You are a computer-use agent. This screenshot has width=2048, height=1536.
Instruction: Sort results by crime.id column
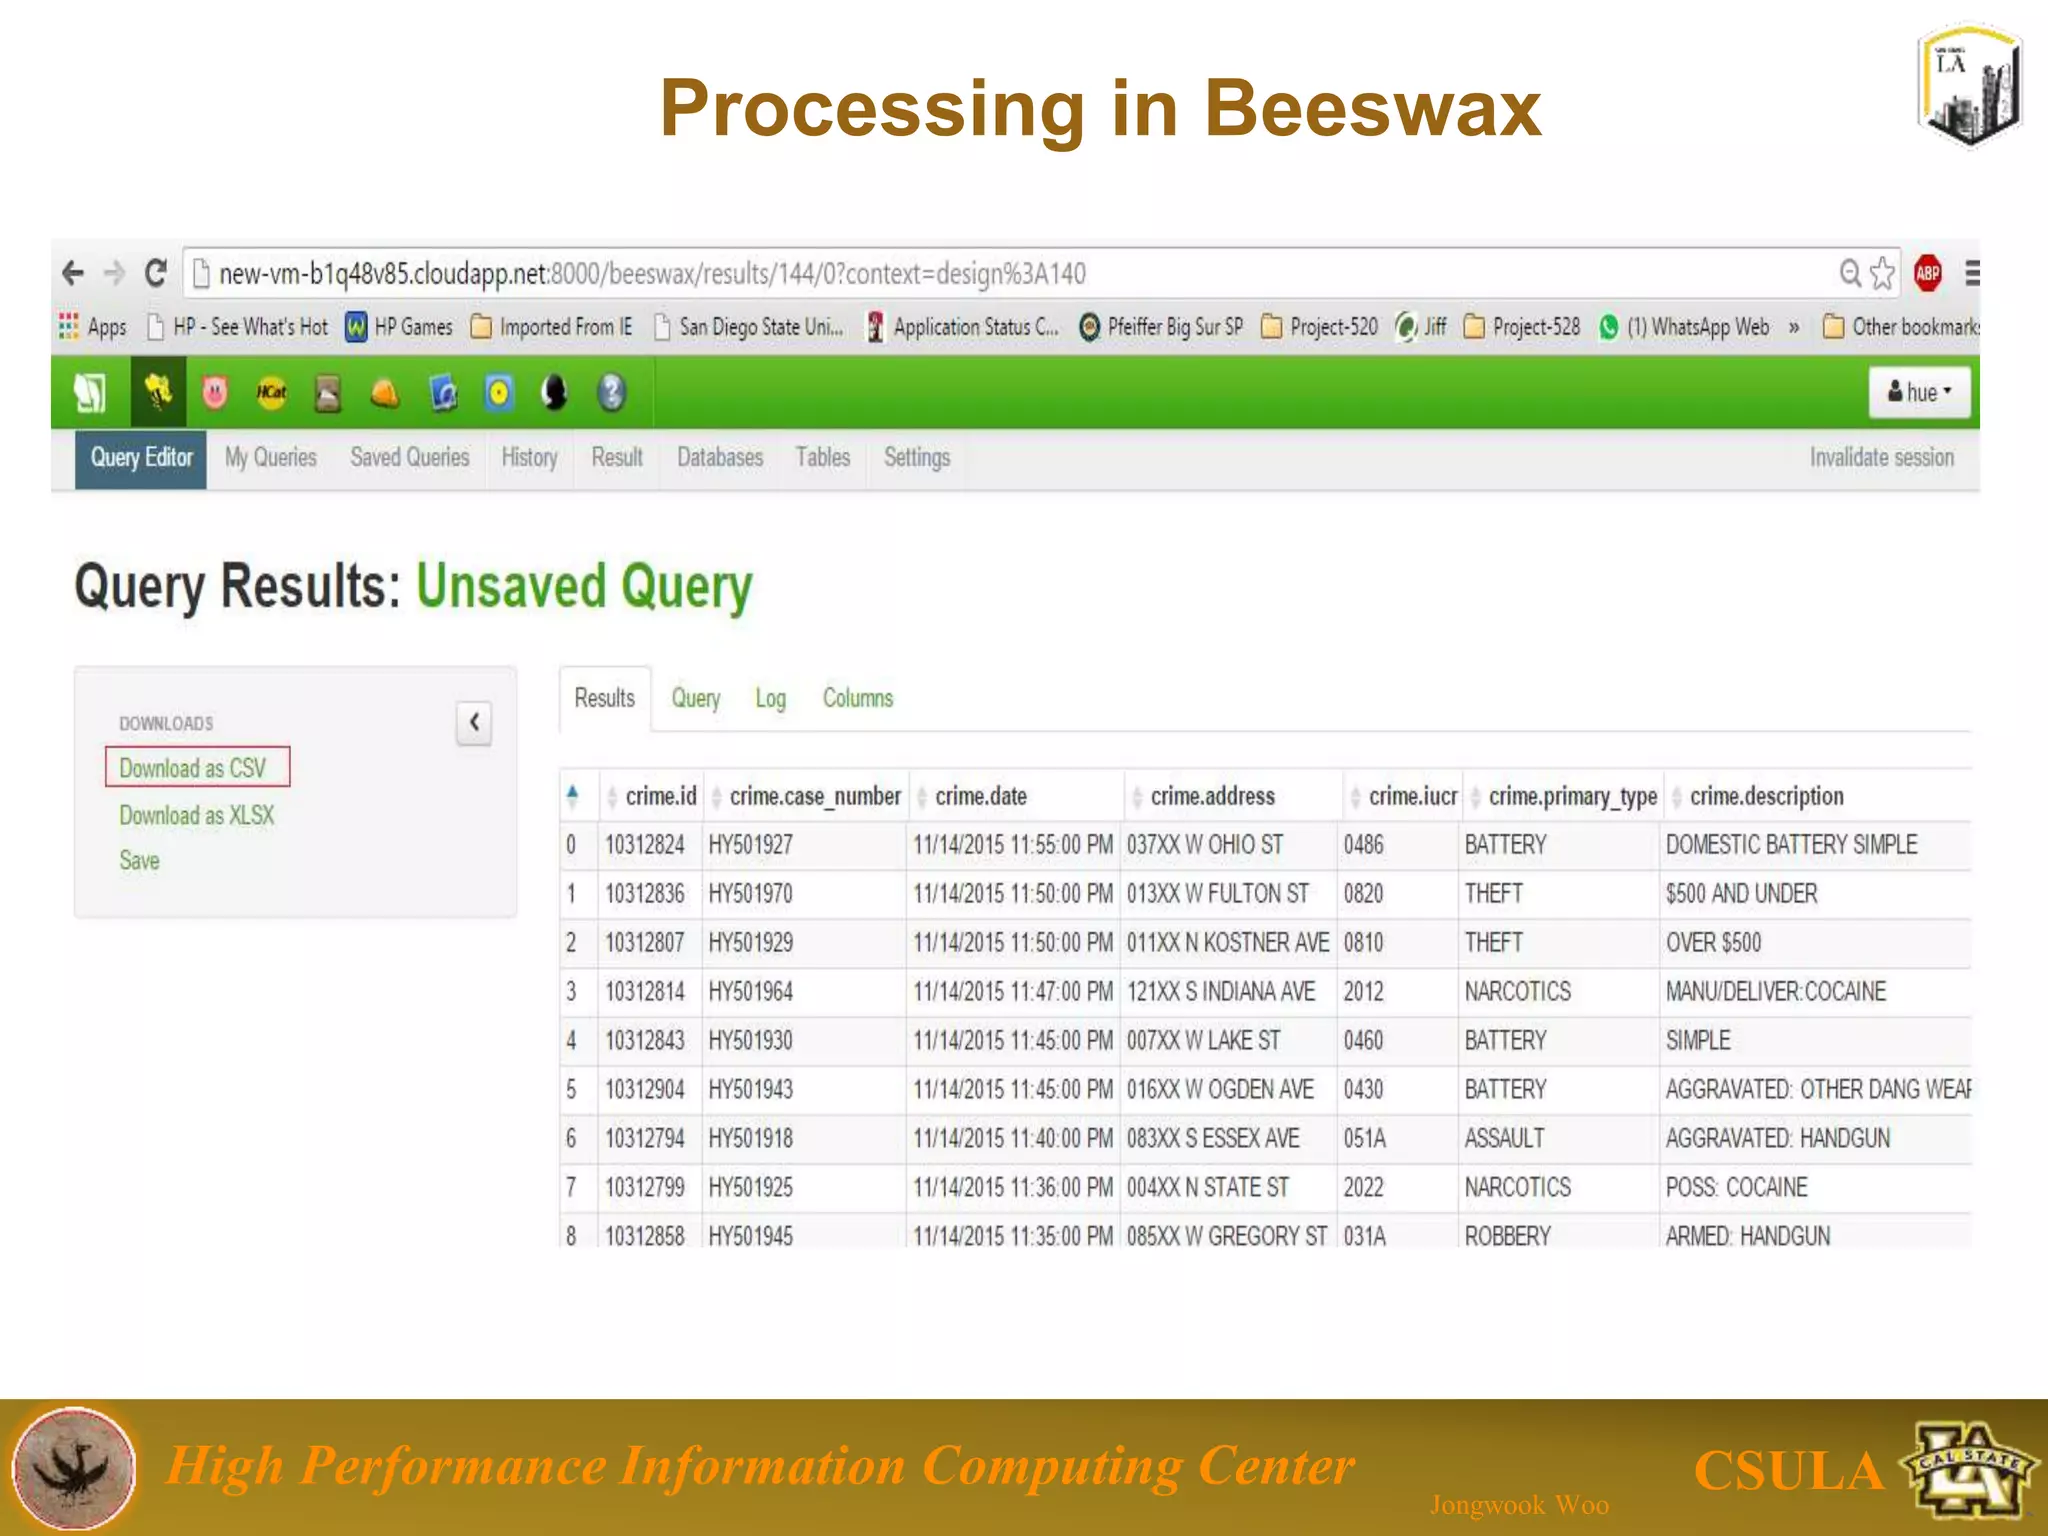(x=659, y=796)
